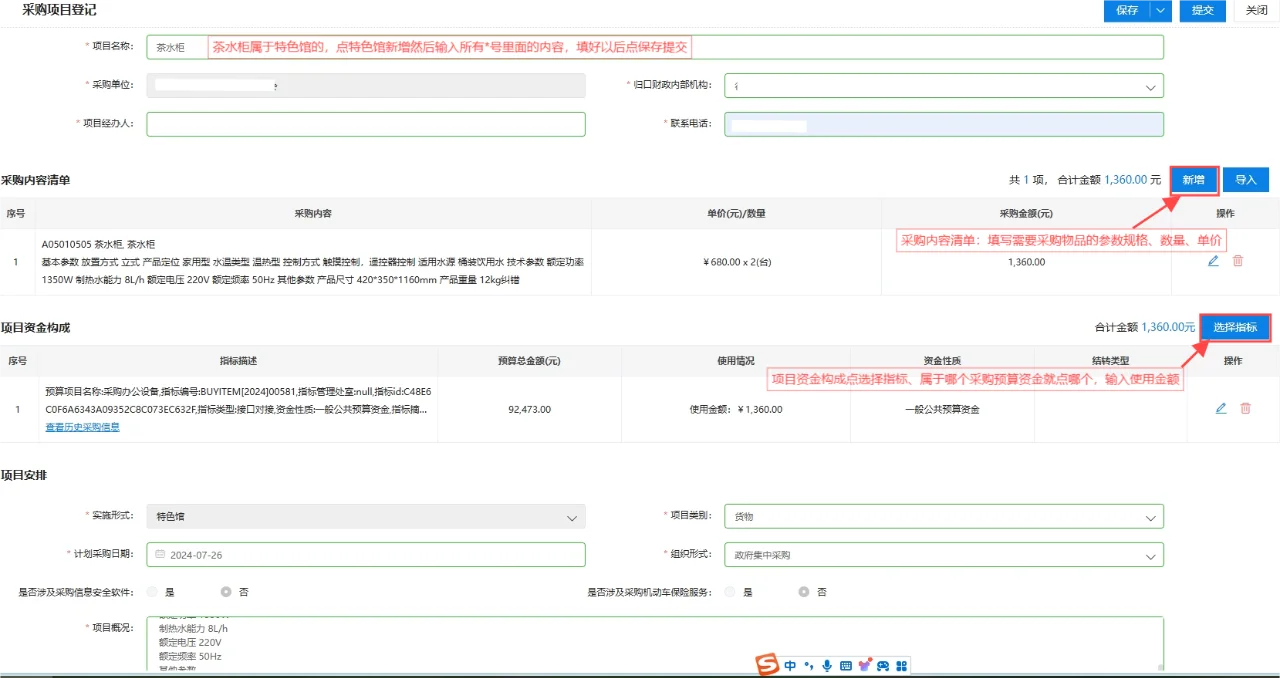The height and width of the screenshot is (678, 1280).
Task: Open the 实施形式 特色馆 dropdown
Action: [366, 517]
